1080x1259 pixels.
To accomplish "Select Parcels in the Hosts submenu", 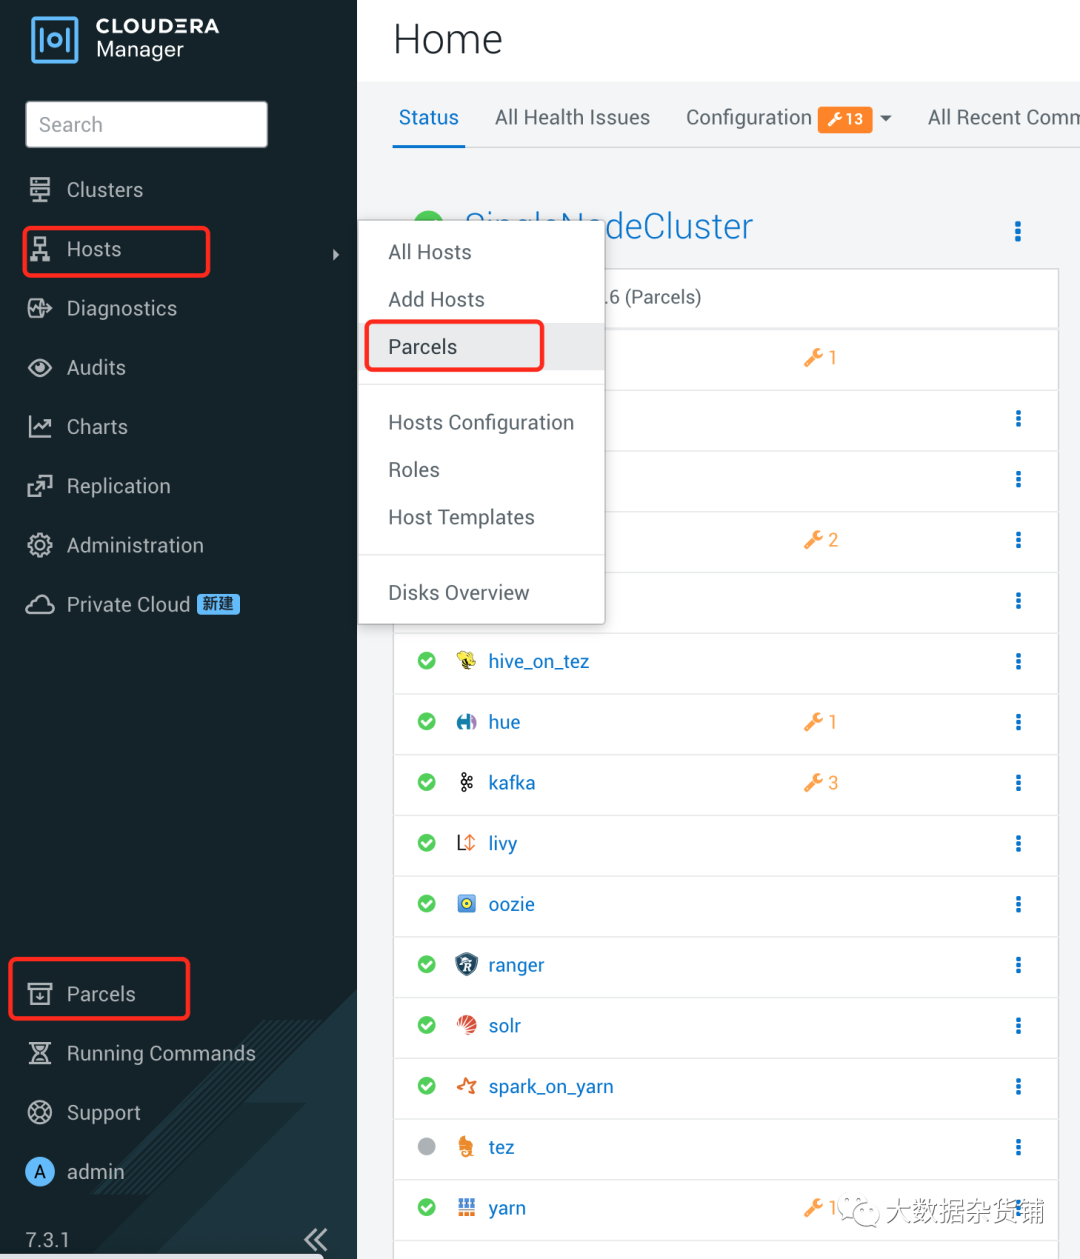I will coord(422,346).
